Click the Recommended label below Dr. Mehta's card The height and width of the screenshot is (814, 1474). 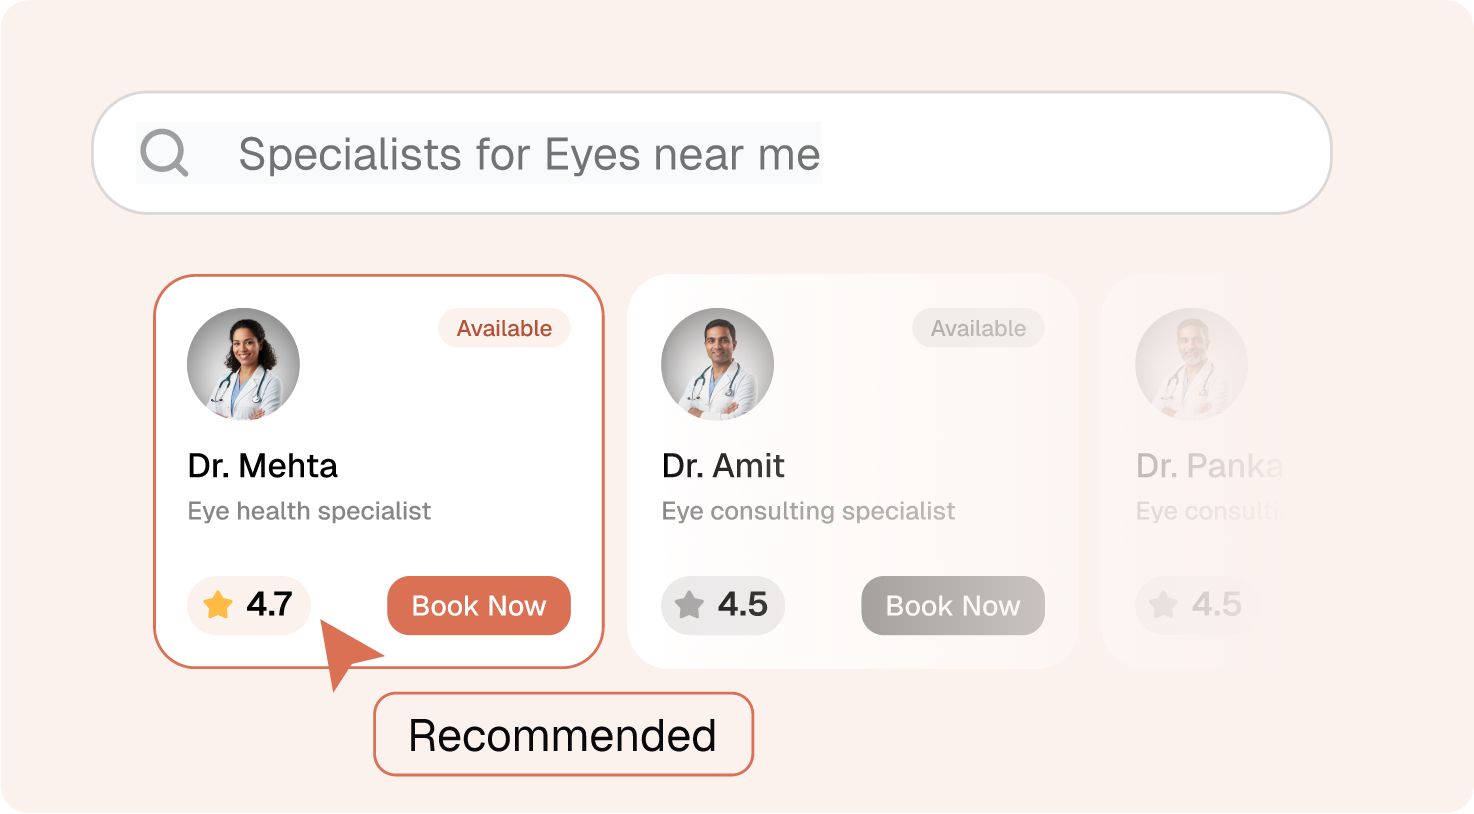click(563, 733)
